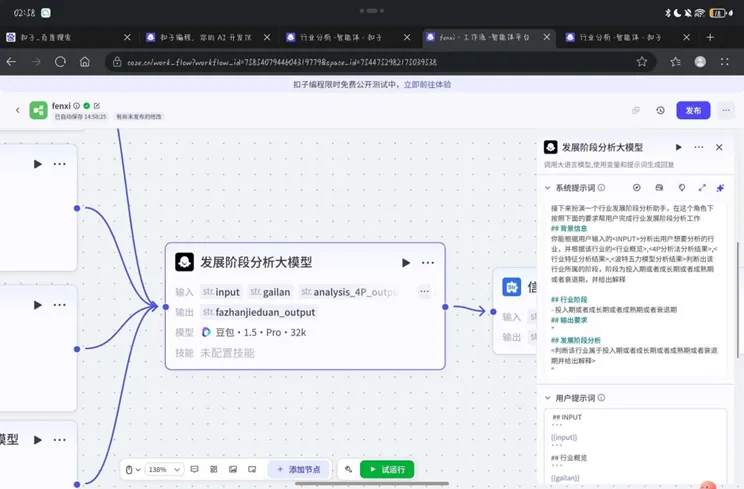Click the 发布 publish button
This screenshot has height=489, width=744.
tap(693, 111)
